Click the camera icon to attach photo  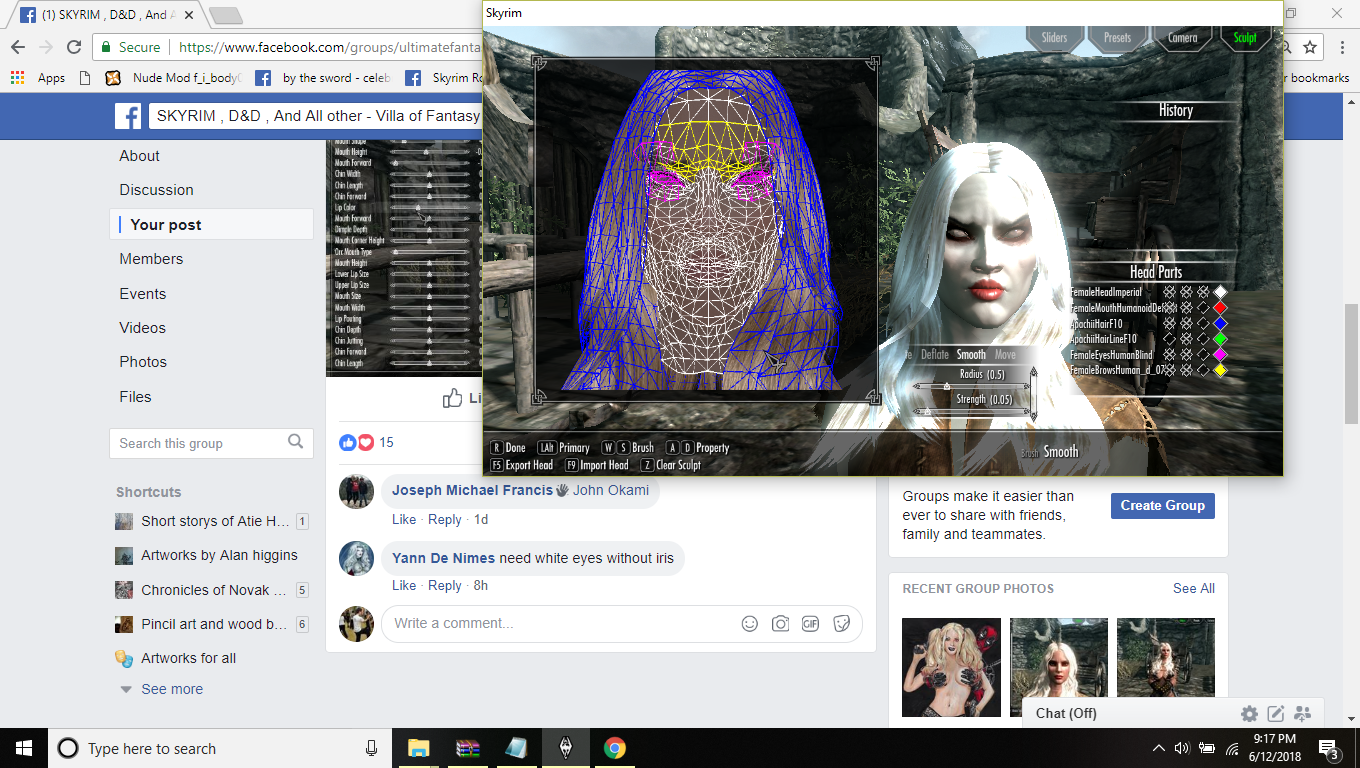click(780, 623)
